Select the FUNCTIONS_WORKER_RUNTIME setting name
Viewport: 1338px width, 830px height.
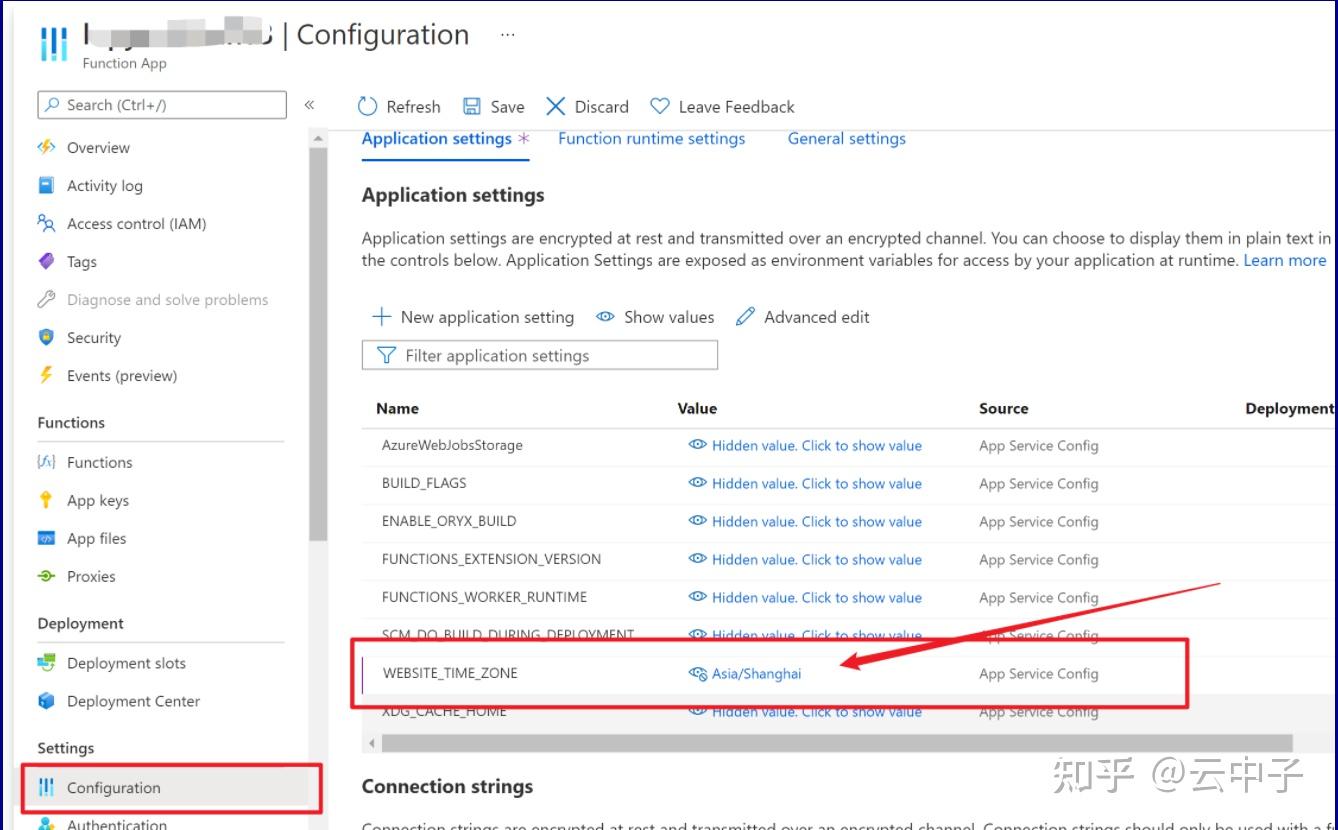(x=484, y=597)
